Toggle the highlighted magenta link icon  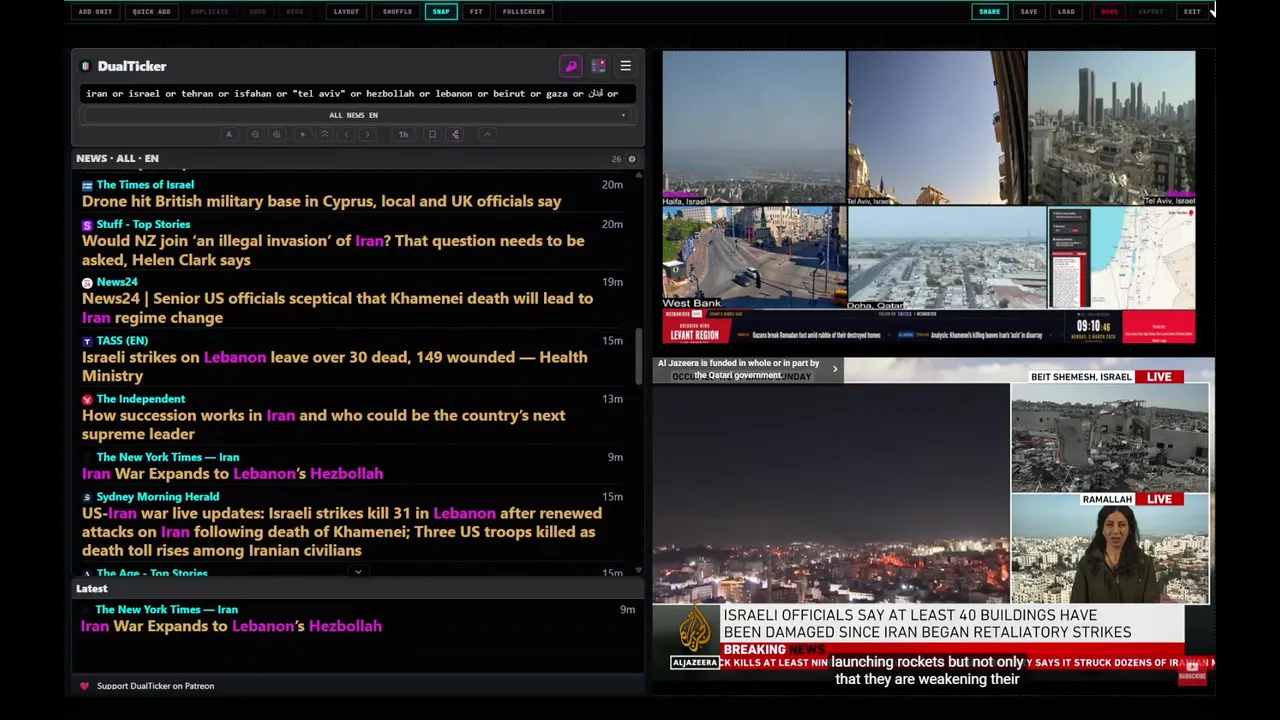pyautogui.click(x=455, y=134)
